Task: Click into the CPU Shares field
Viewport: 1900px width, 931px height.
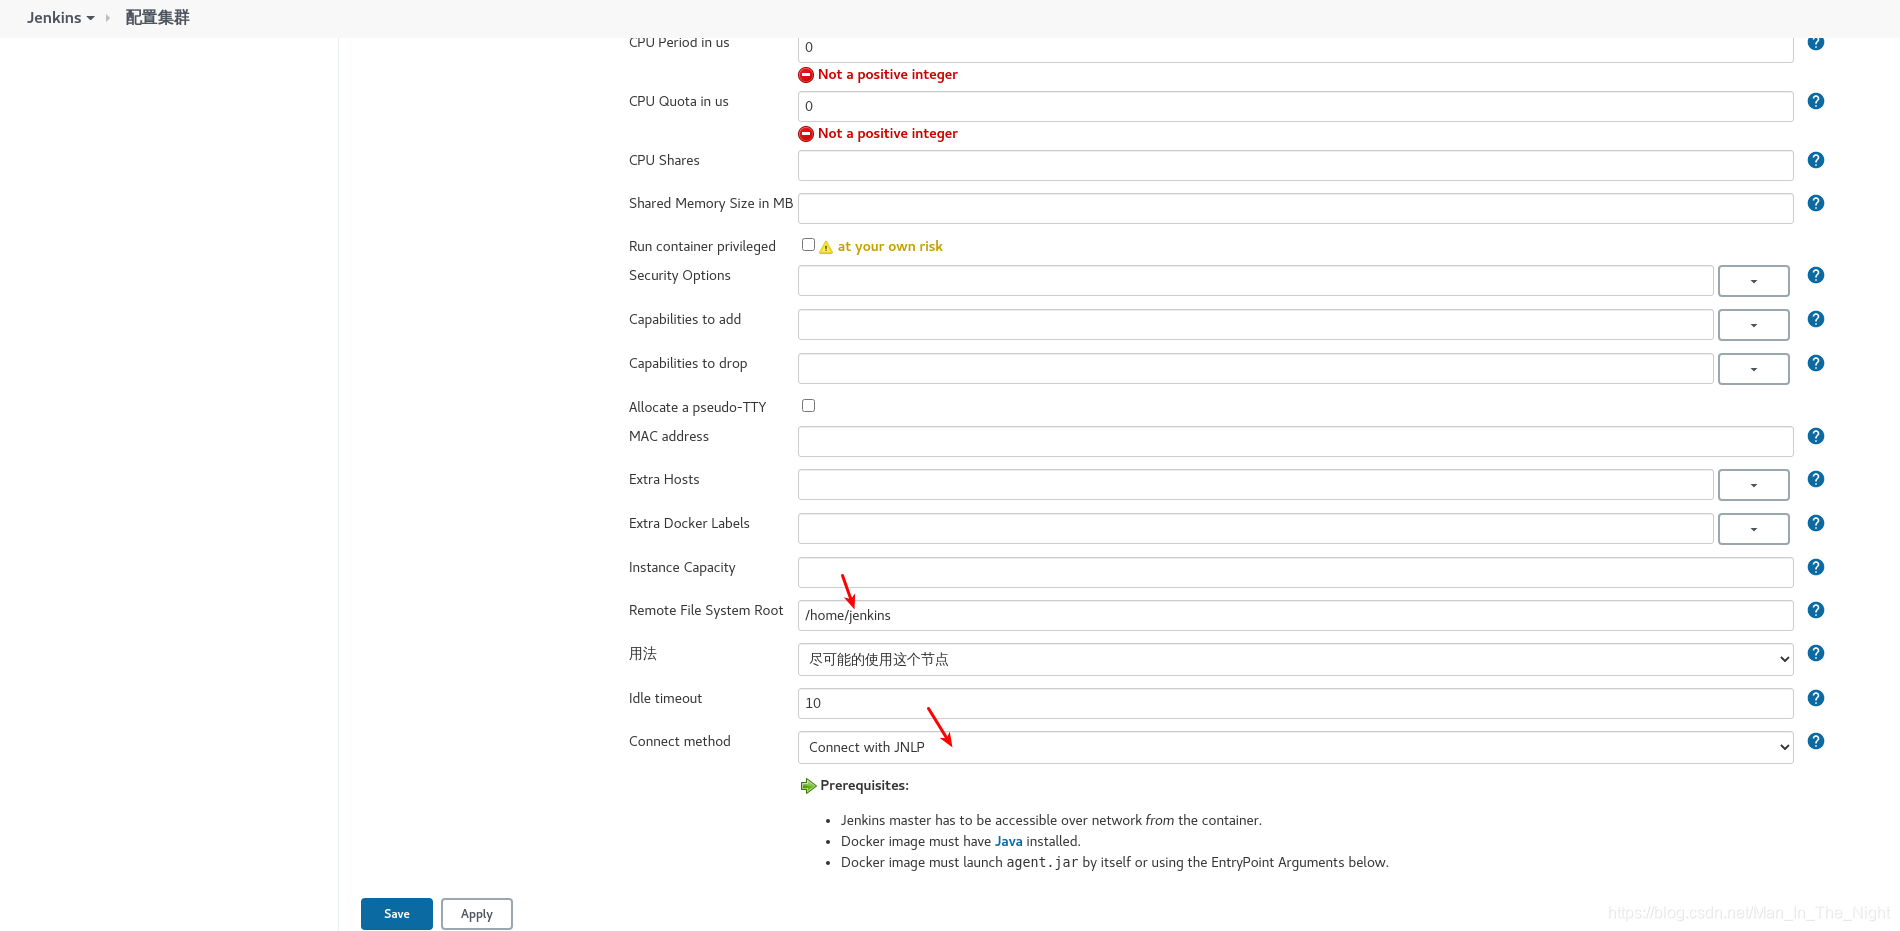Action: tap(1295, 166)
